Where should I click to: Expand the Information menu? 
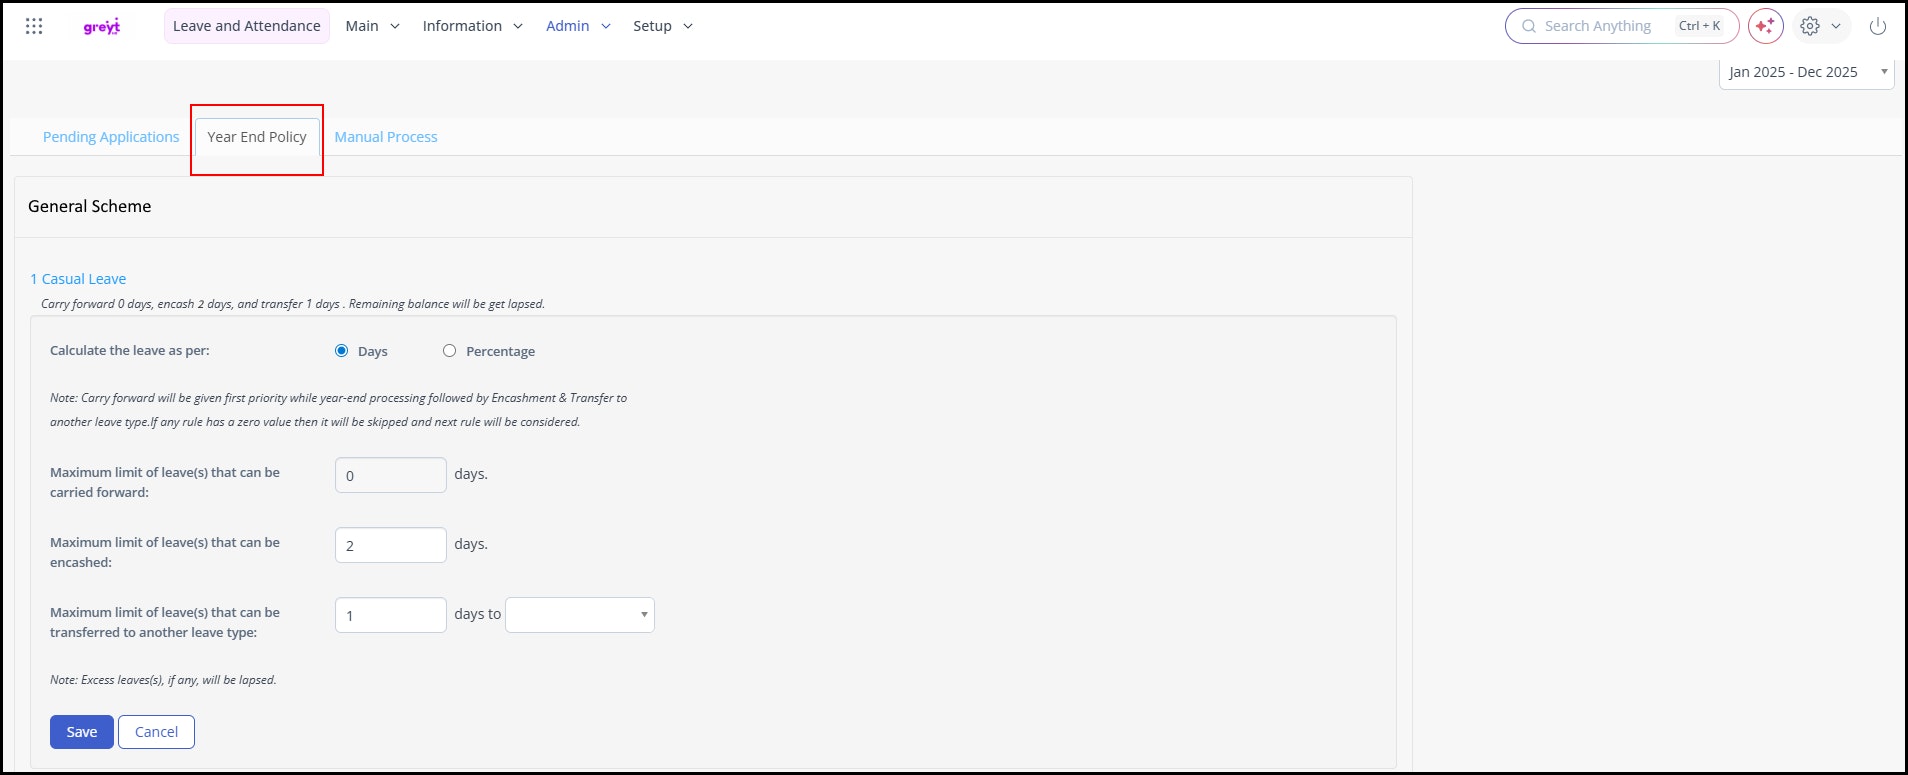[x=473, y=26]
